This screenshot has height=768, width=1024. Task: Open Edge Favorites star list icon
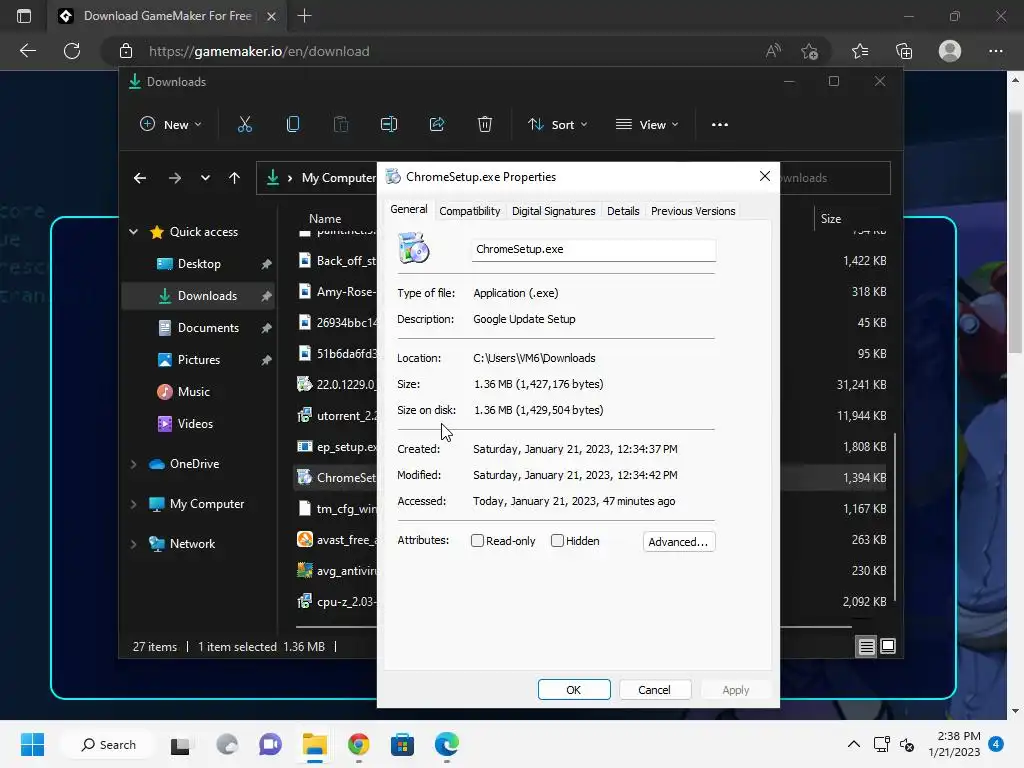(x=860, y=51)
